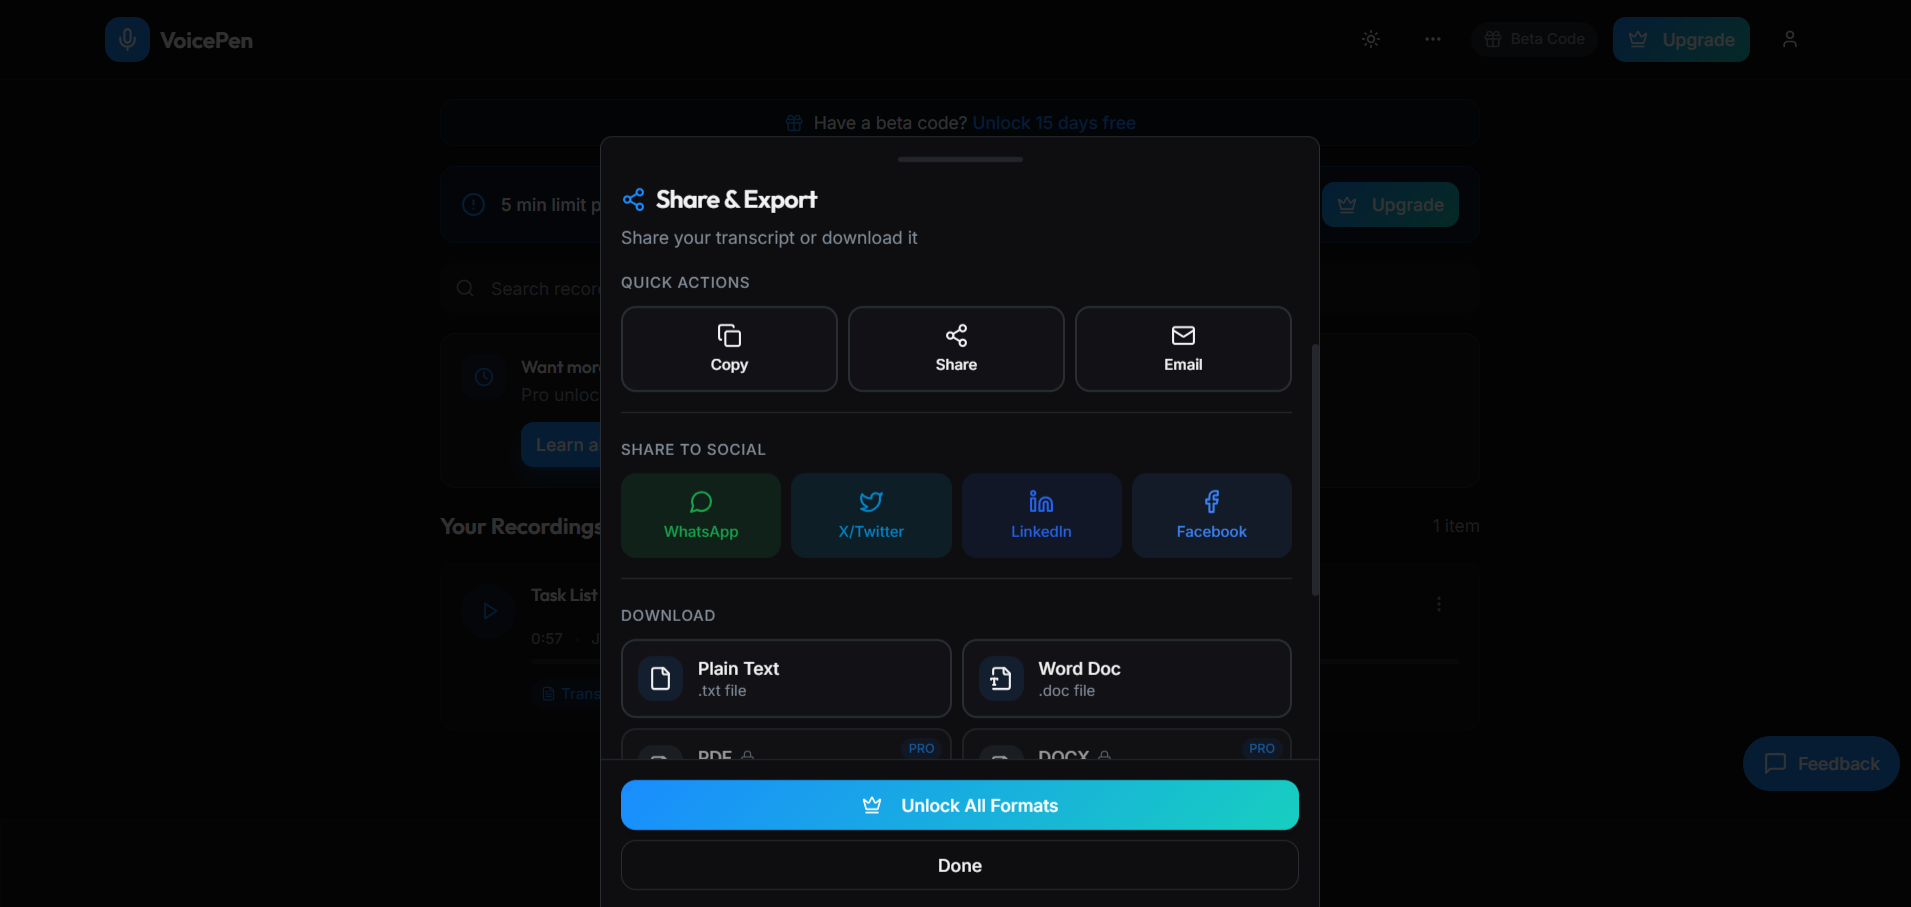Click the 'QUICK ACTIONS' section label
Image resolution: width=1911 pixels, height=907 pixels.
click(685, 283)
